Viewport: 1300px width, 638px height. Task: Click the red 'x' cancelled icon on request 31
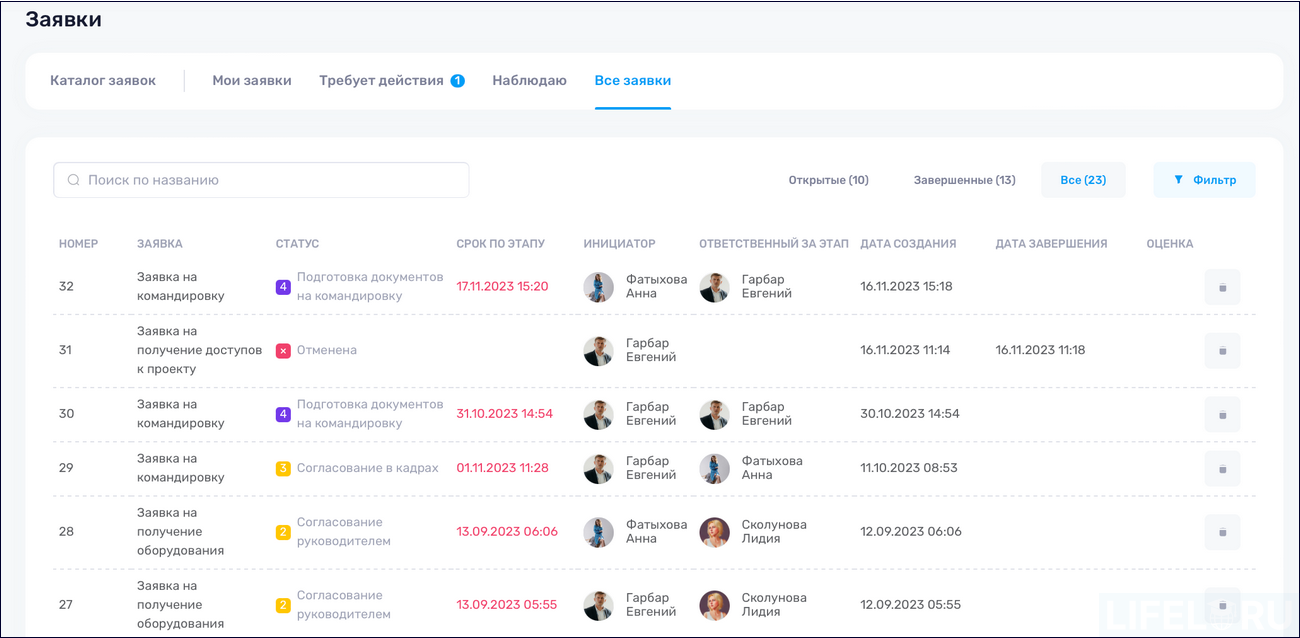[x=283, y=350]
